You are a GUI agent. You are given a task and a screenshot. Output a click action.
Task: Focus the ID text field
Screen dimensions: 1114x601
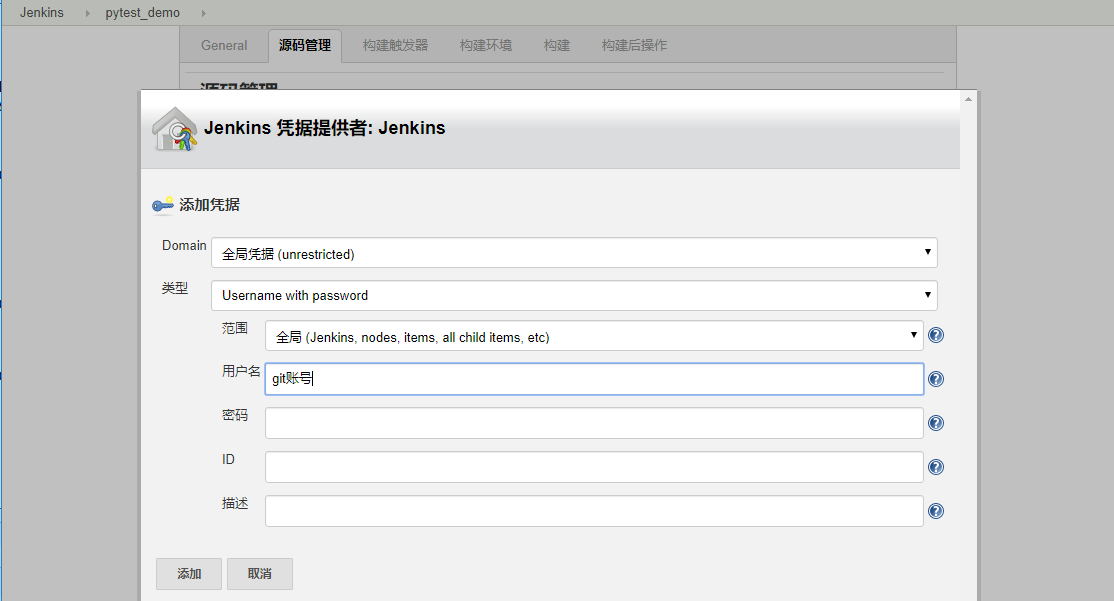tap(594, 467)
